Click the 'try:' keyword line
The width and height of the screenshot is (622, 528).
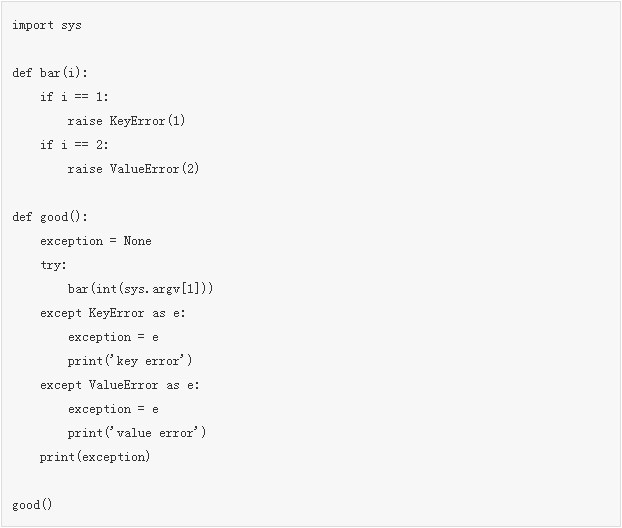pos(53,265)
